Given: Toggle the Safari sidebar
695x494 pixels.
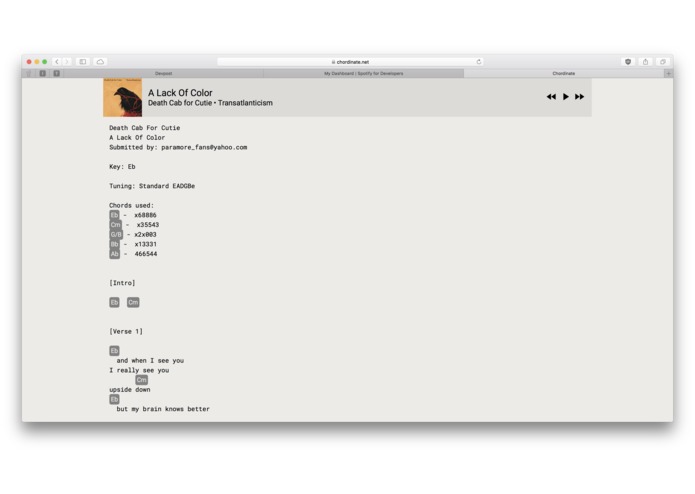Looking at the screenshot, I should 83,62.
